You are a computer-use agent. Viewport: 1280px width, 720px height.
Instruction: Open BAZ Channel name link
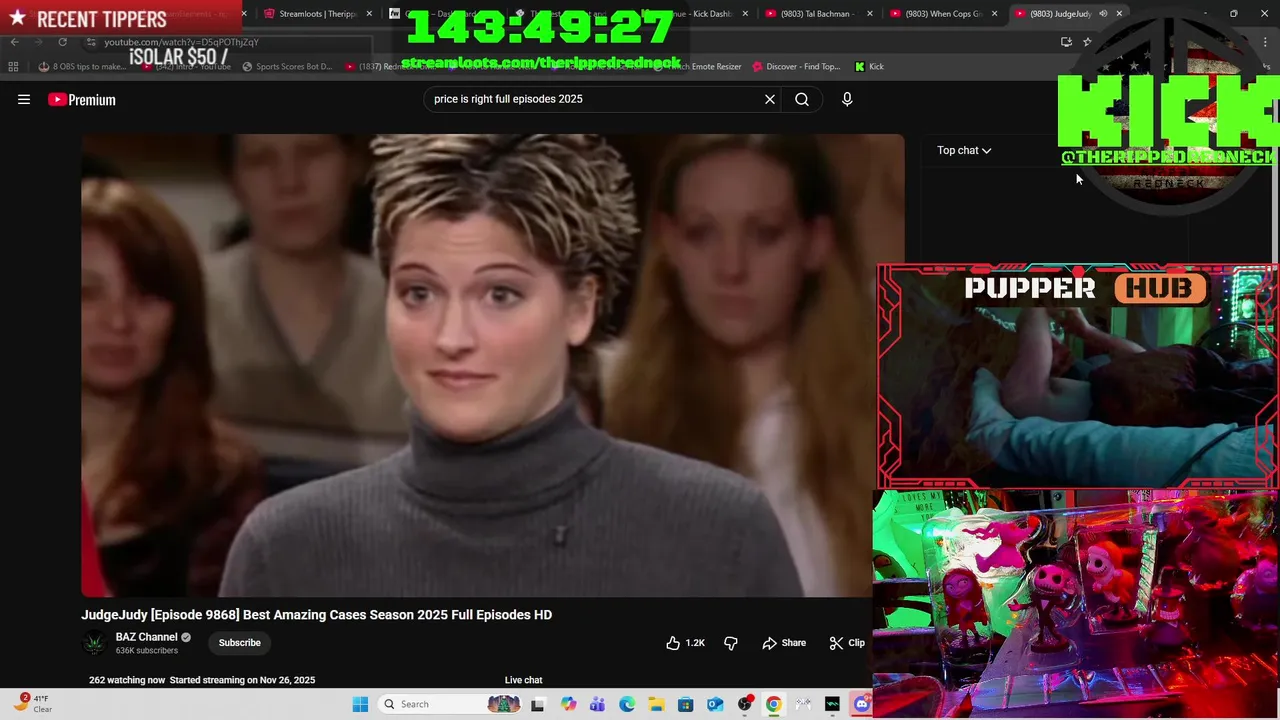pyautogui.click(x=146, y=637)
